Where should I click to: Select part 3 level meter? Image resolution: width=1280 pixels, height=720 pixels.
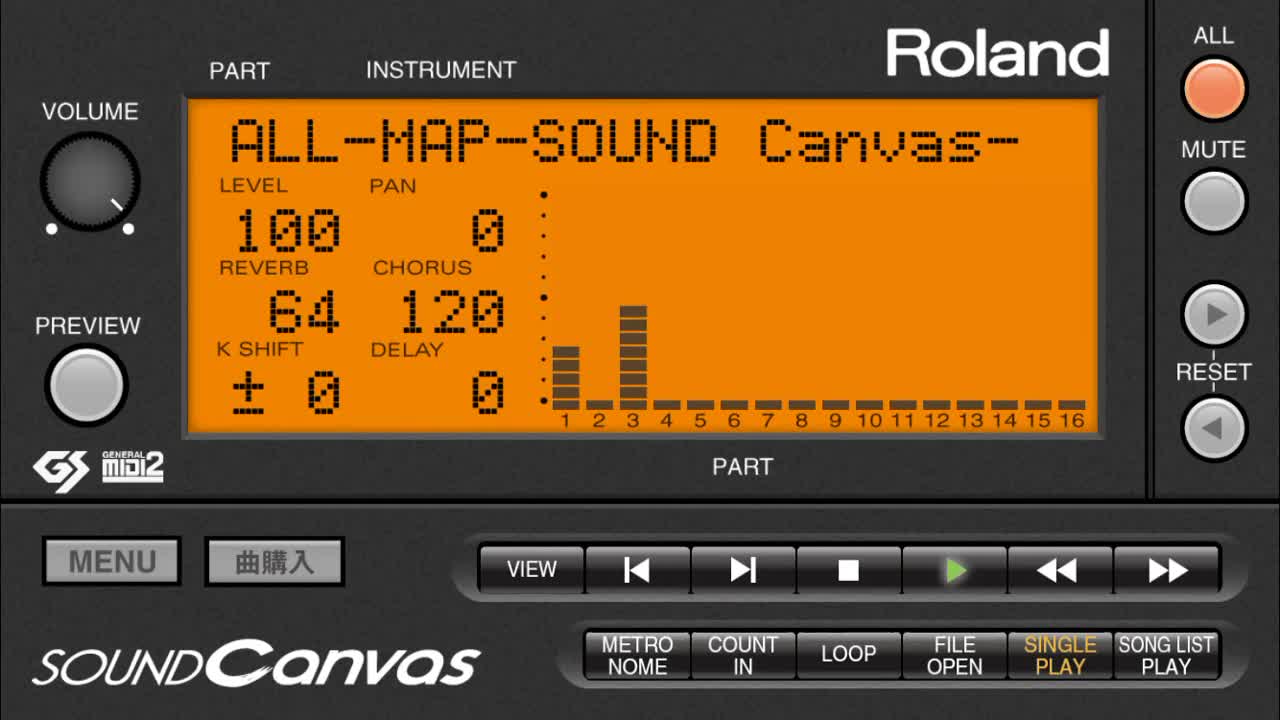pos(633,357)
